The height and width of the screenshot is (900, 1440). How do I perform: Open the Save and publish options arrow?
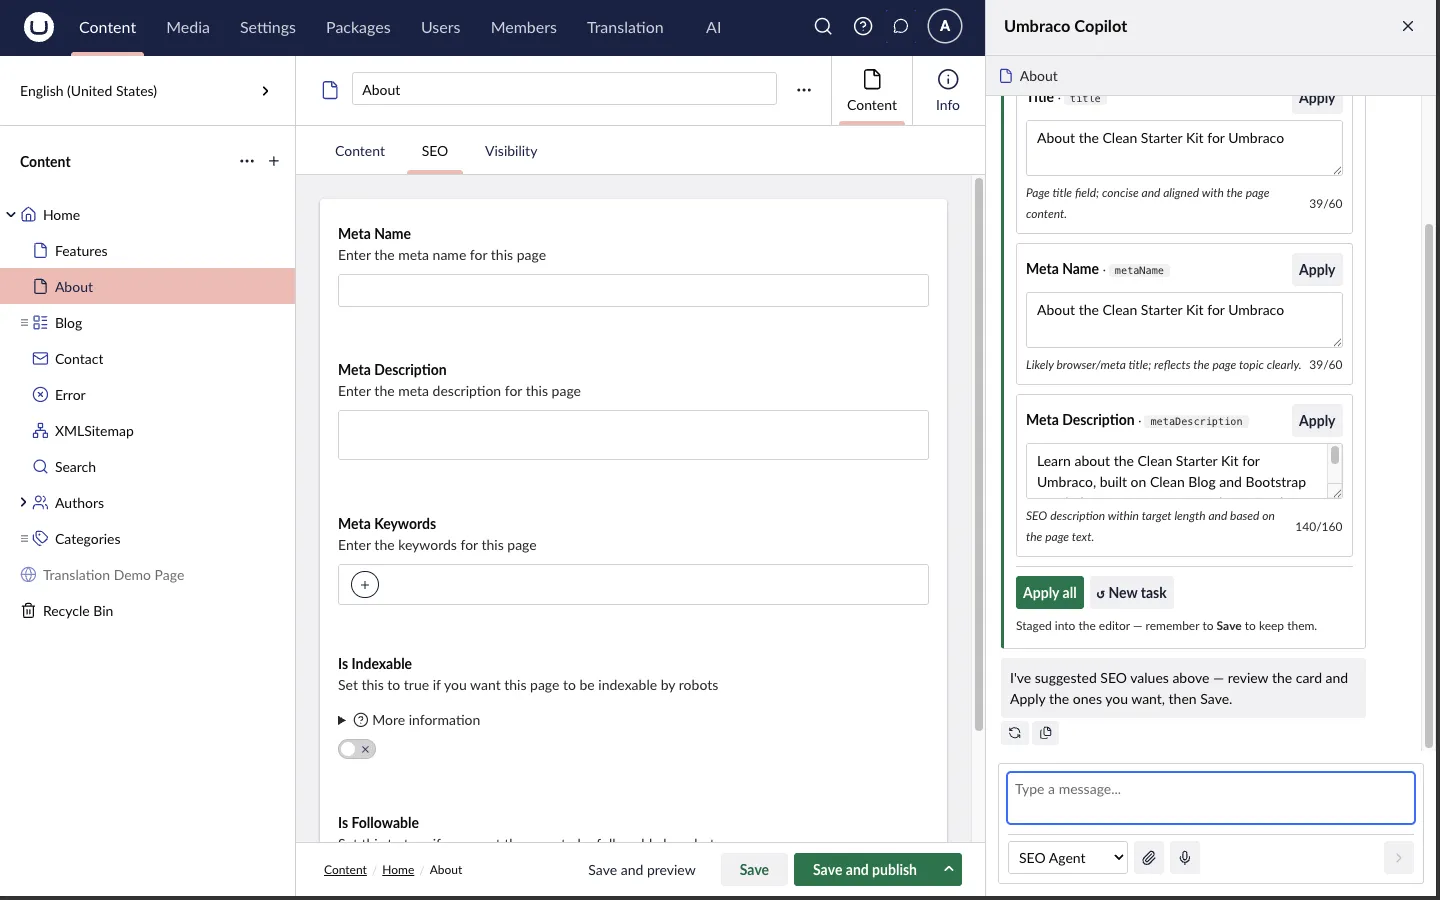point(948,870)
